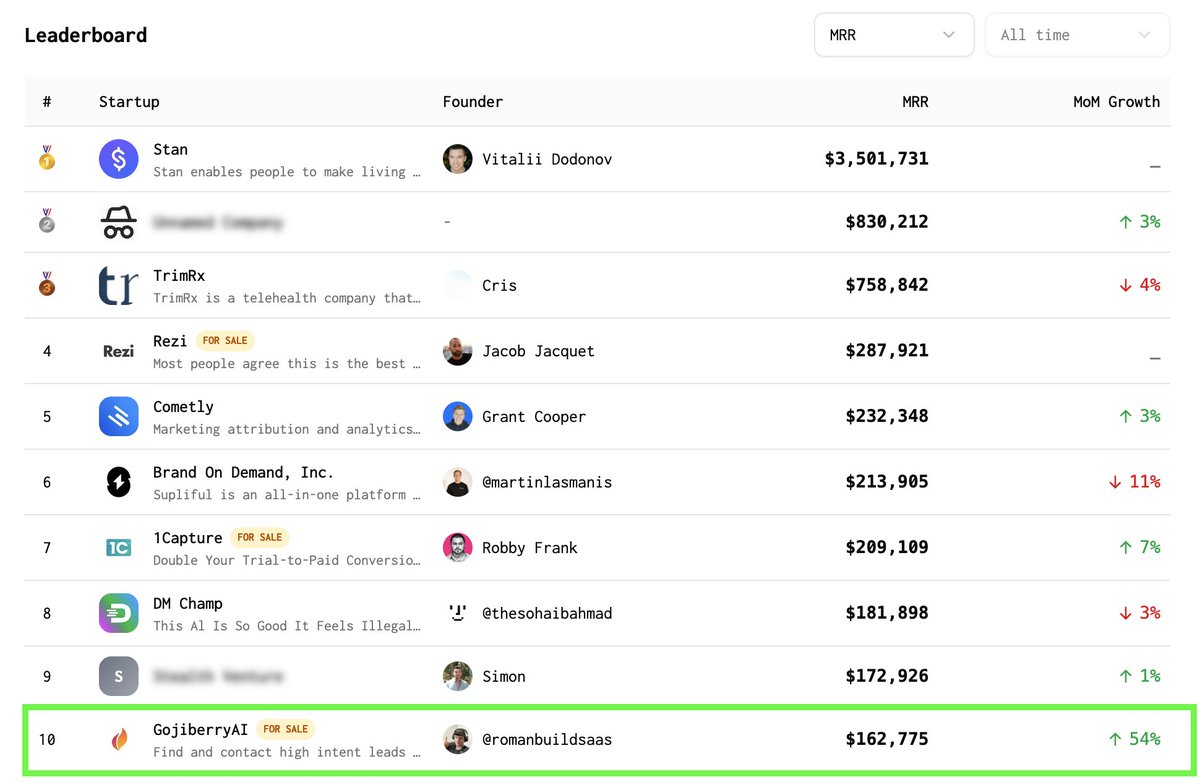Open the Cometly startup name
Screen dimensions: 1200x782
[x=183, y=407]
